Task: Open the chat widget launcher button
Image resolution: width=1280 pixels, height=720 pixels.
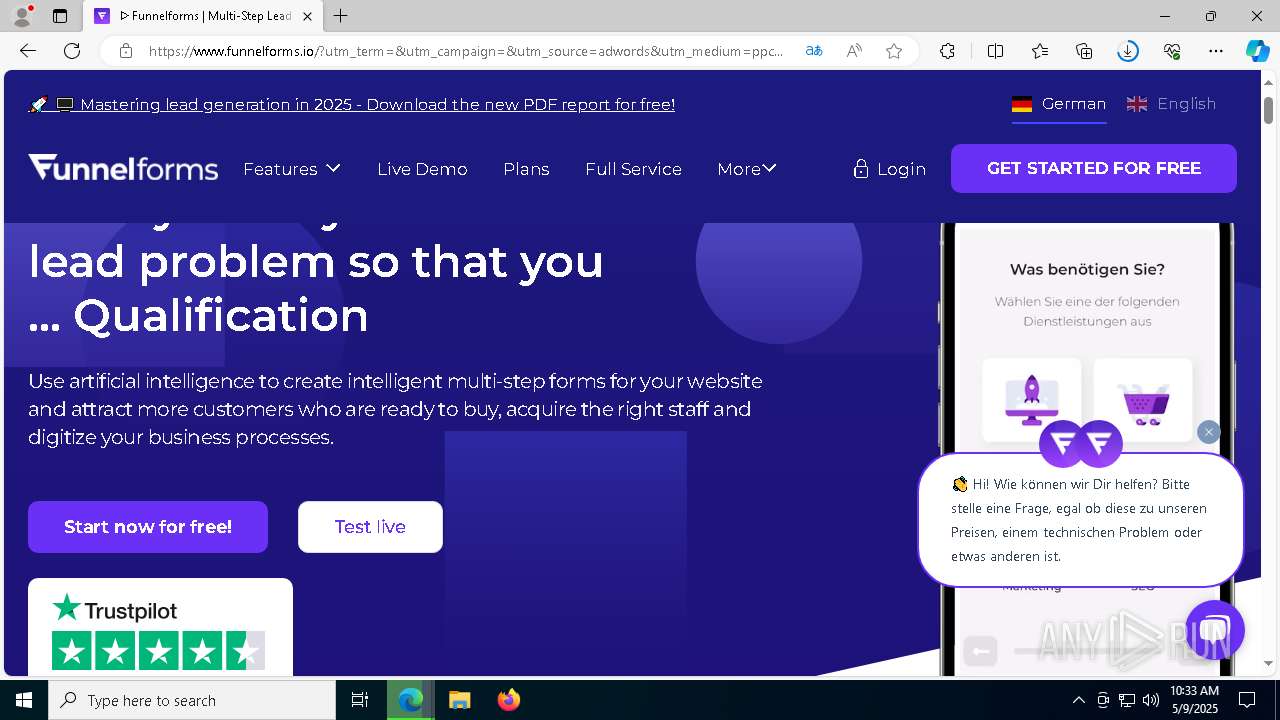Action: click(x=1214, y=630)
